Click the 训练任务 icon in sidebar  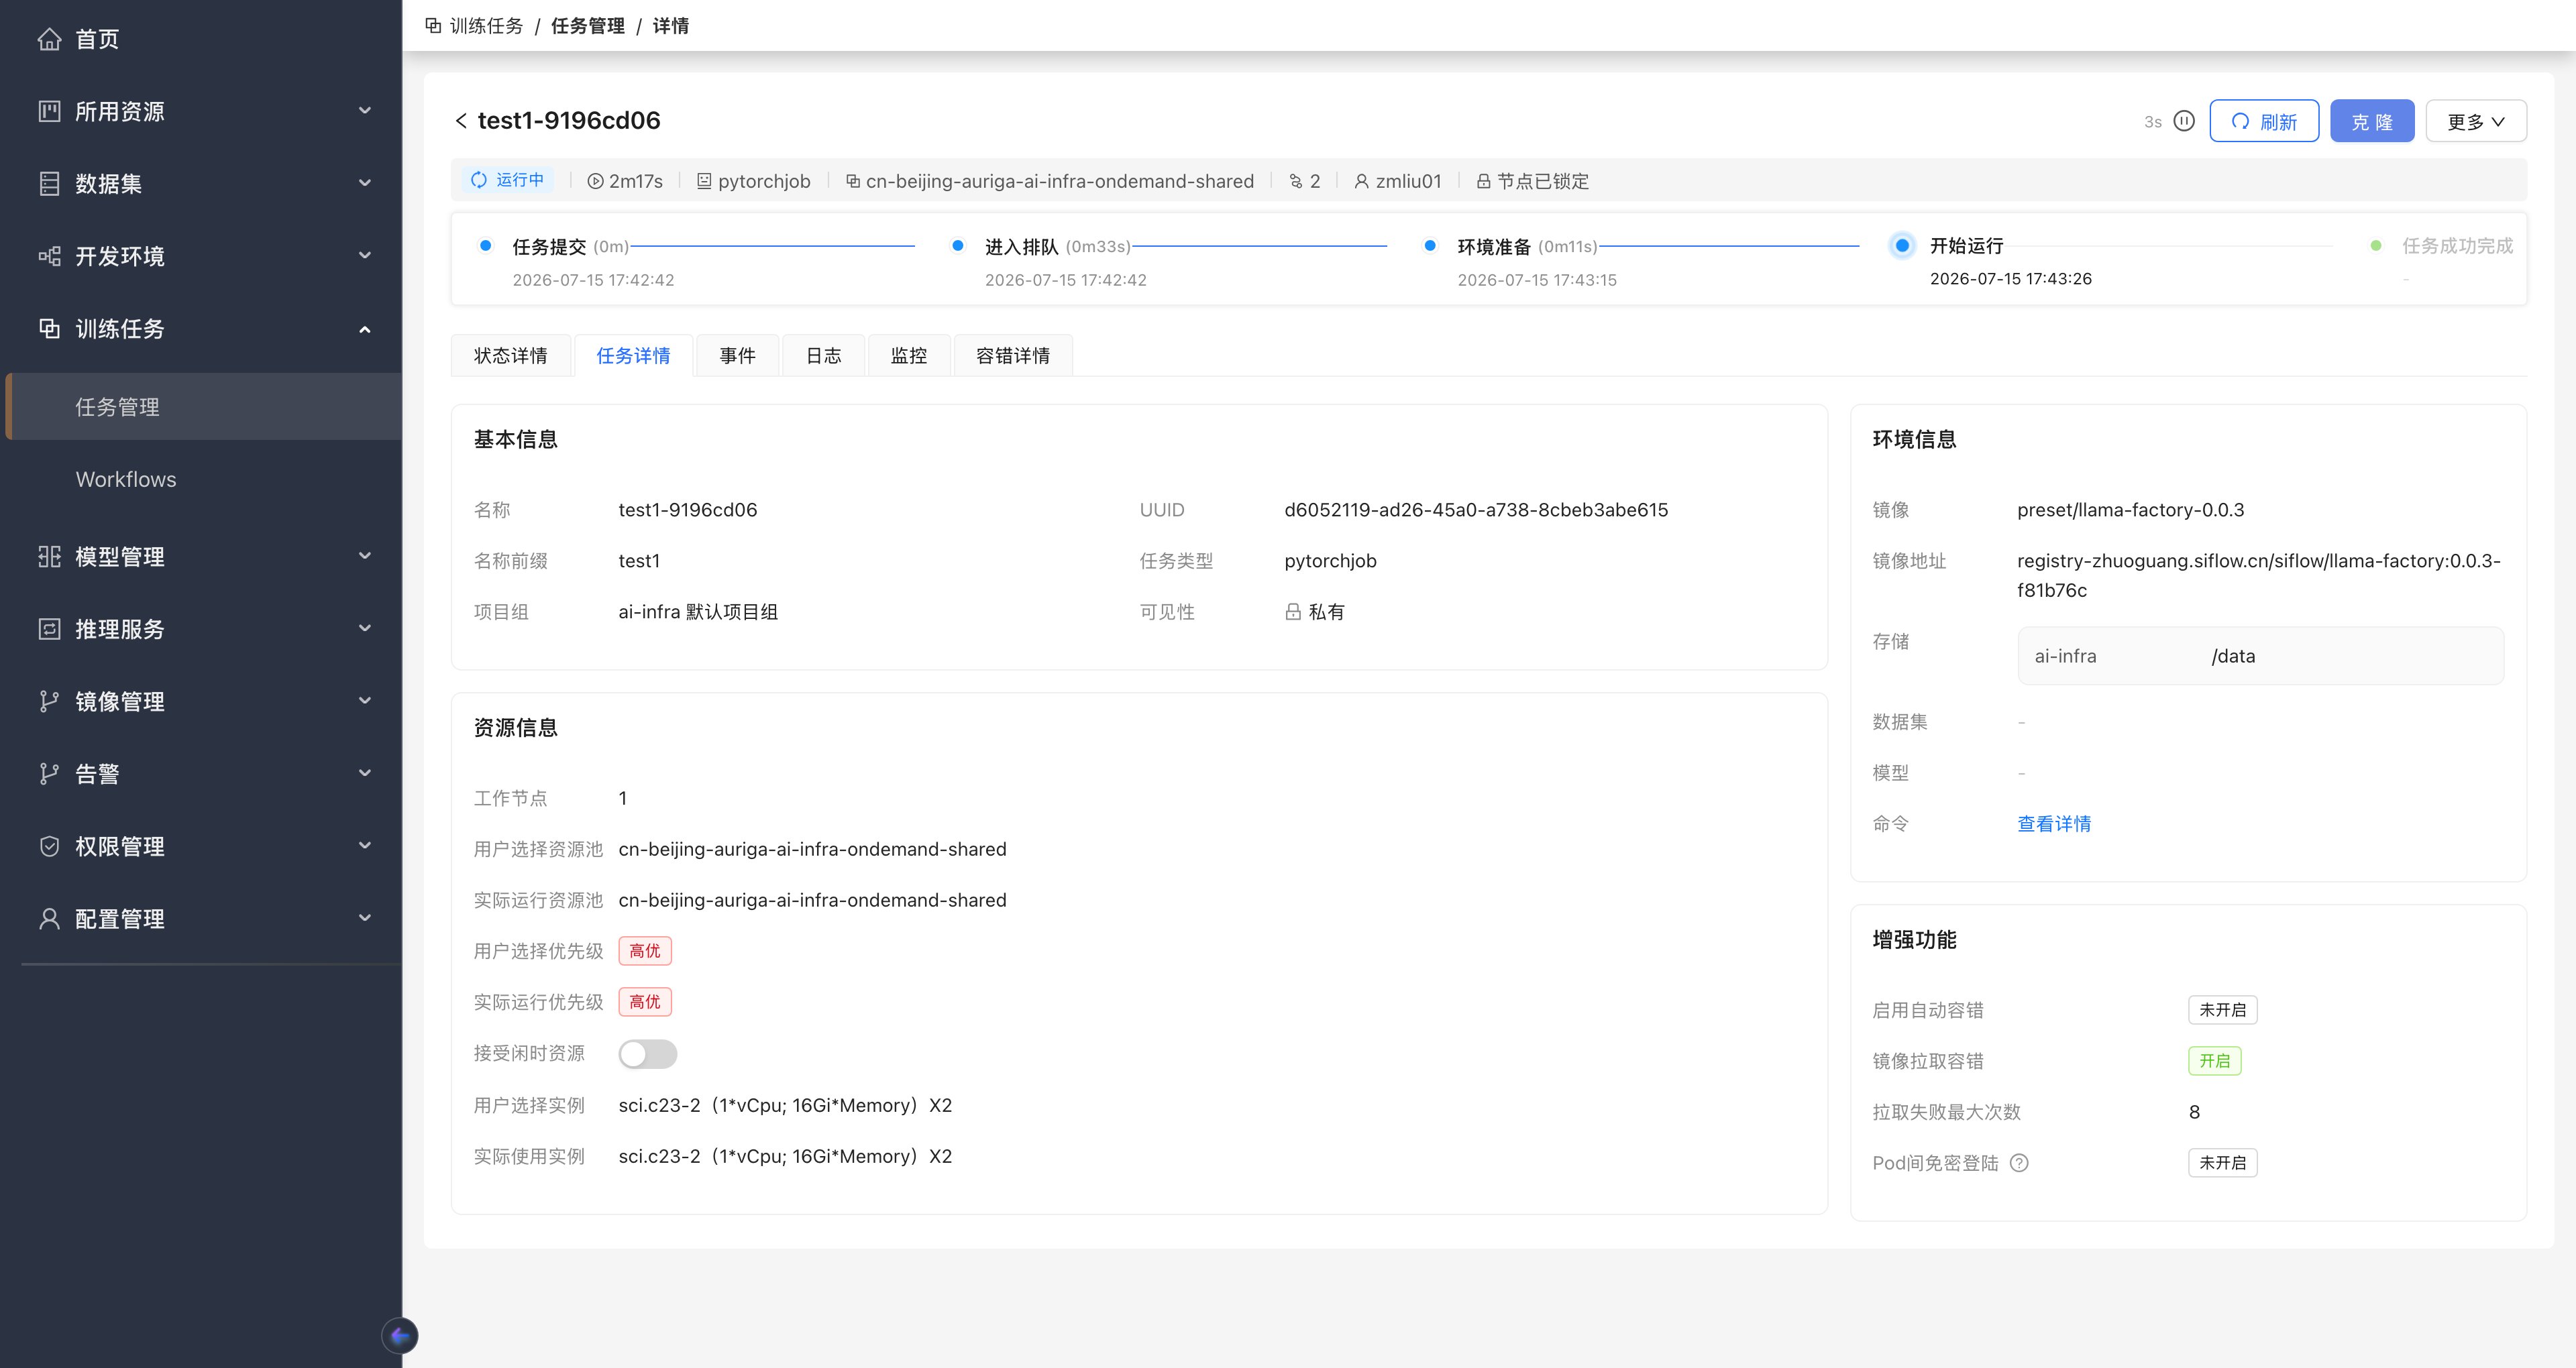[49, 328]
